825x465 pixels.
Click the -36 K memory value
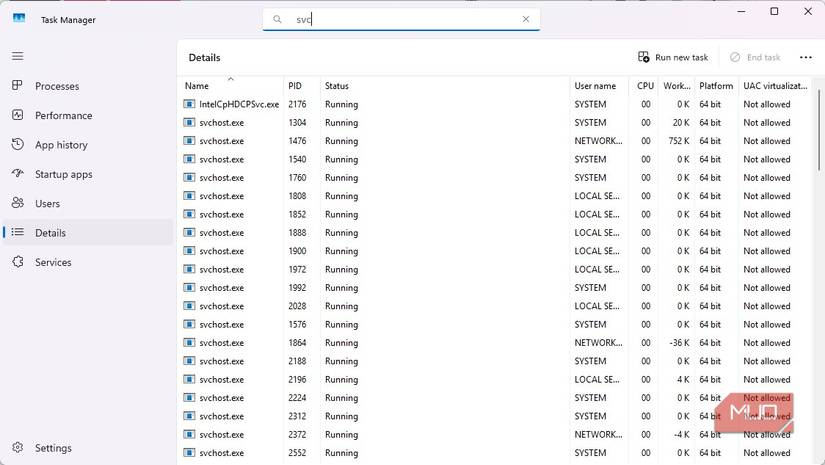click(x=679, y=342)
